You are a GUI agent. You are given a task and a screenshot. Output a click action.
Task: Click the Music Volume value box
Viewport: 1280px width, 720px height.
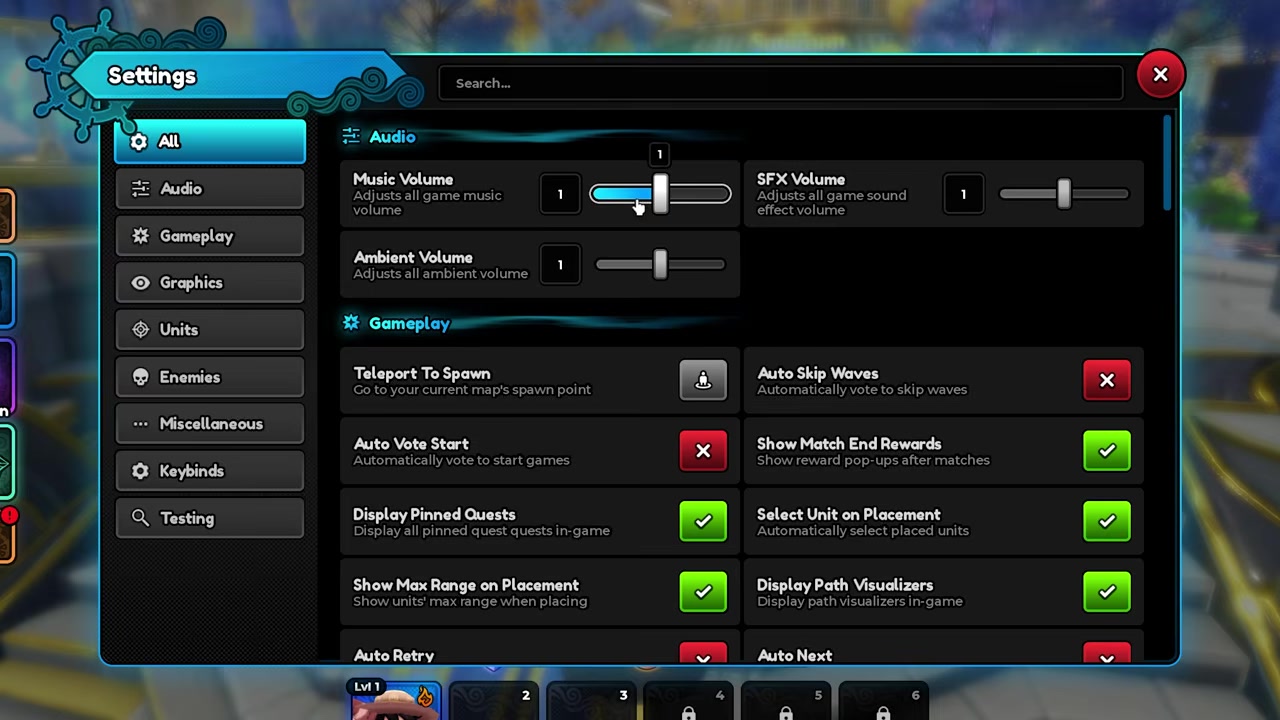pos(560,194)
